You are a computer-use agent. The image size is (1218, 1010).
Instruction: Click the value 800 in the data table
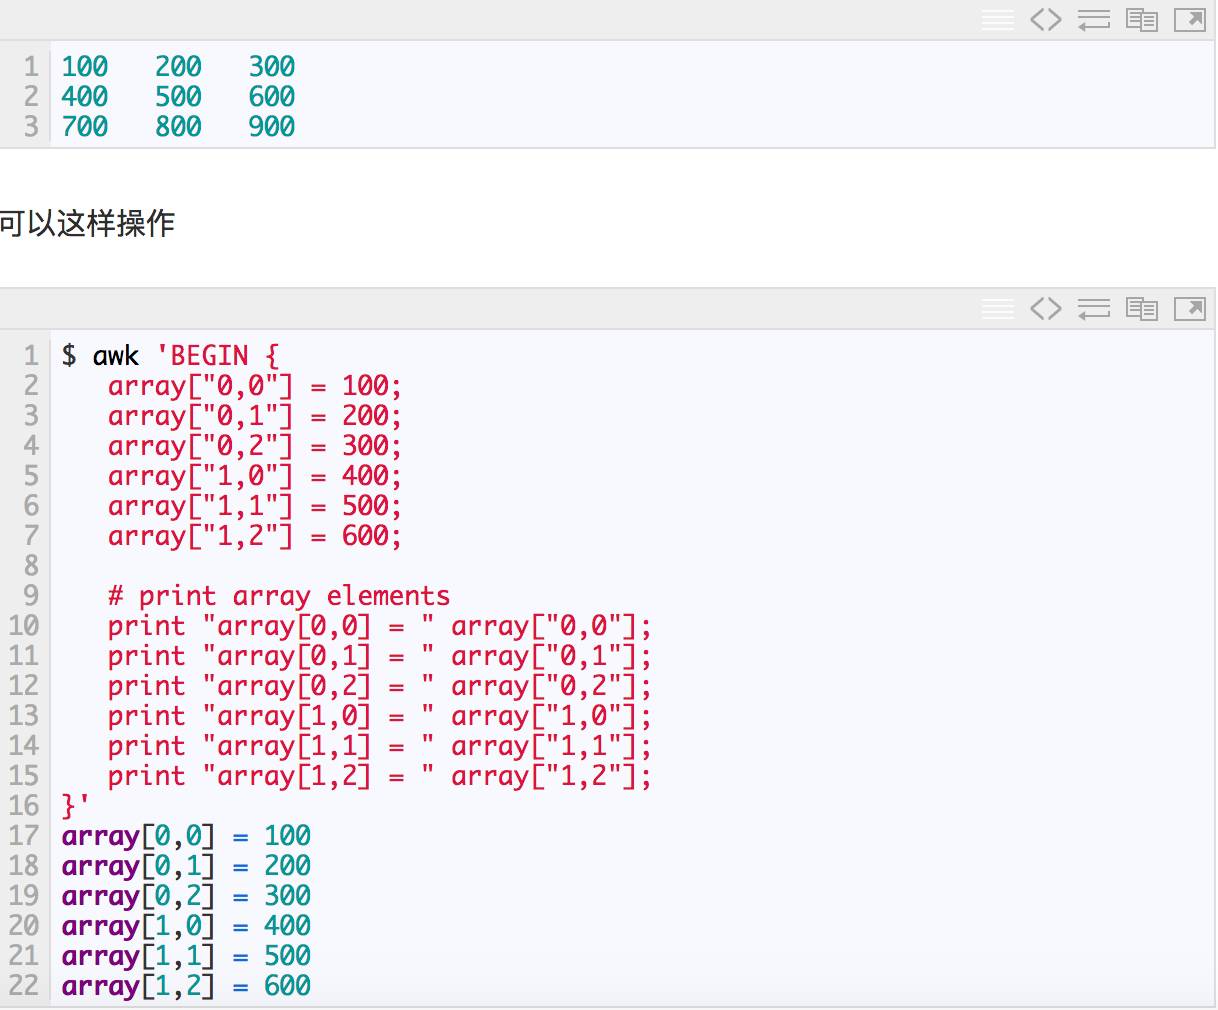pos(178,126)
